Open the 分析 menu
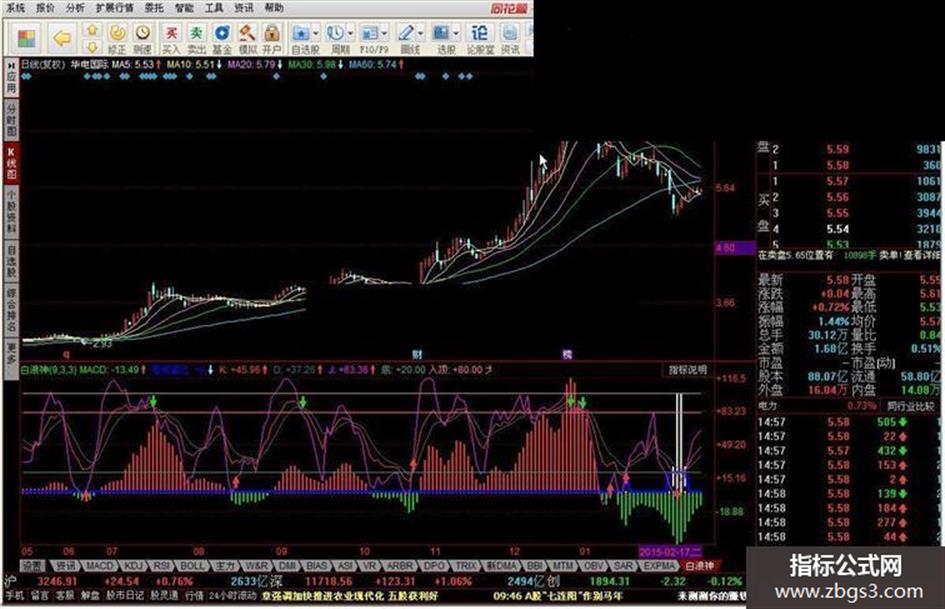Screen dimensions: 945x609 pos(75,8)
